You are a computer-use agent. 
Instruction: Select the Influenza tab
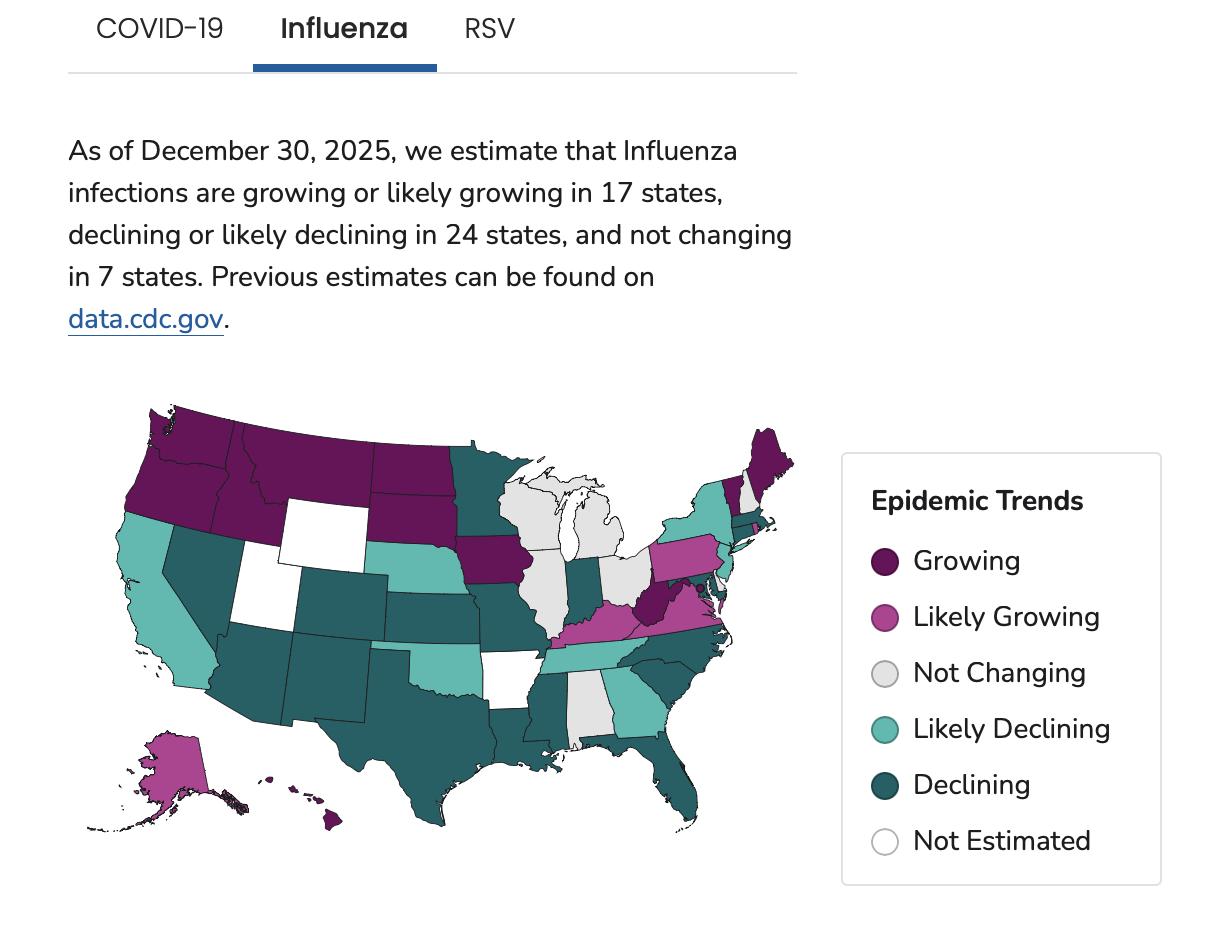pos(344,29)
